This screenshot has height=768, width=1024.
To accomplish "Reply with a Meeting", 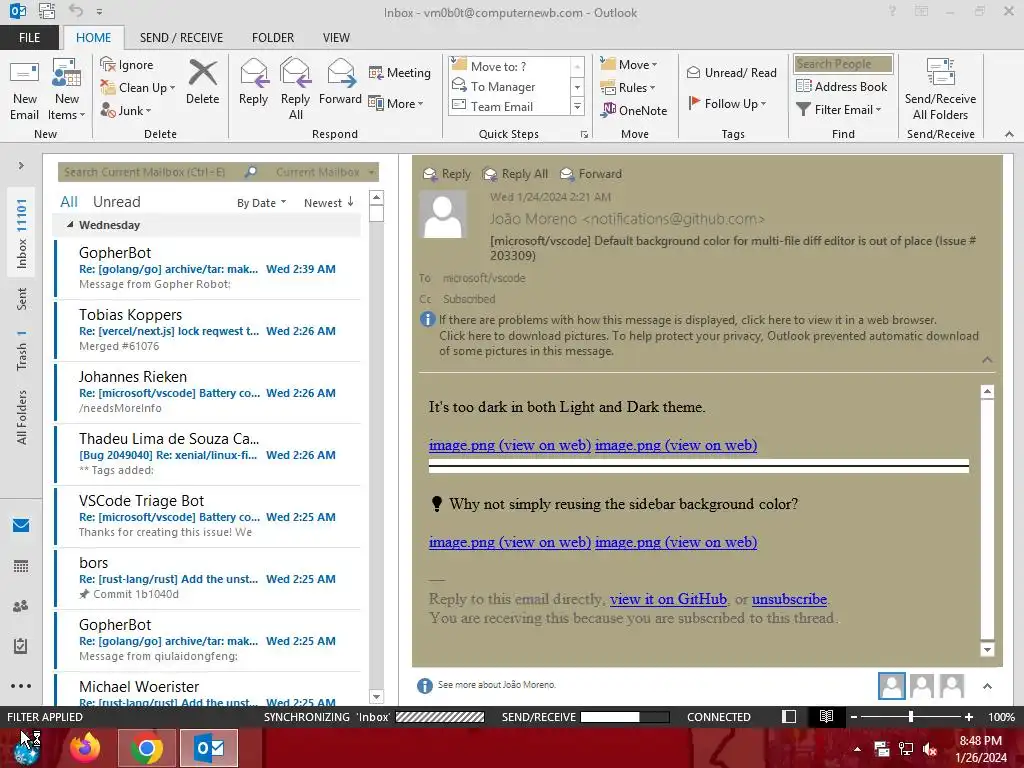I will click(400, 72).
